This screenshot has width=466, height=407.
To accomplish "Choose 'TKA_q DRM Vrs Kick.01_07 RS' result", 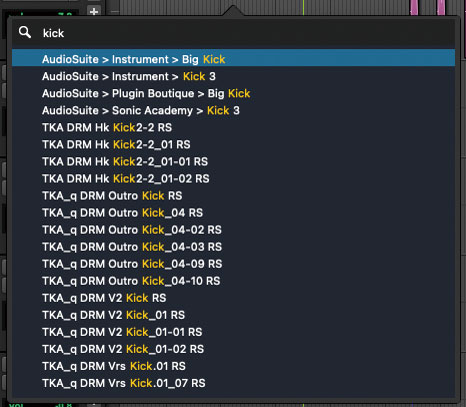I will [233, 383].
